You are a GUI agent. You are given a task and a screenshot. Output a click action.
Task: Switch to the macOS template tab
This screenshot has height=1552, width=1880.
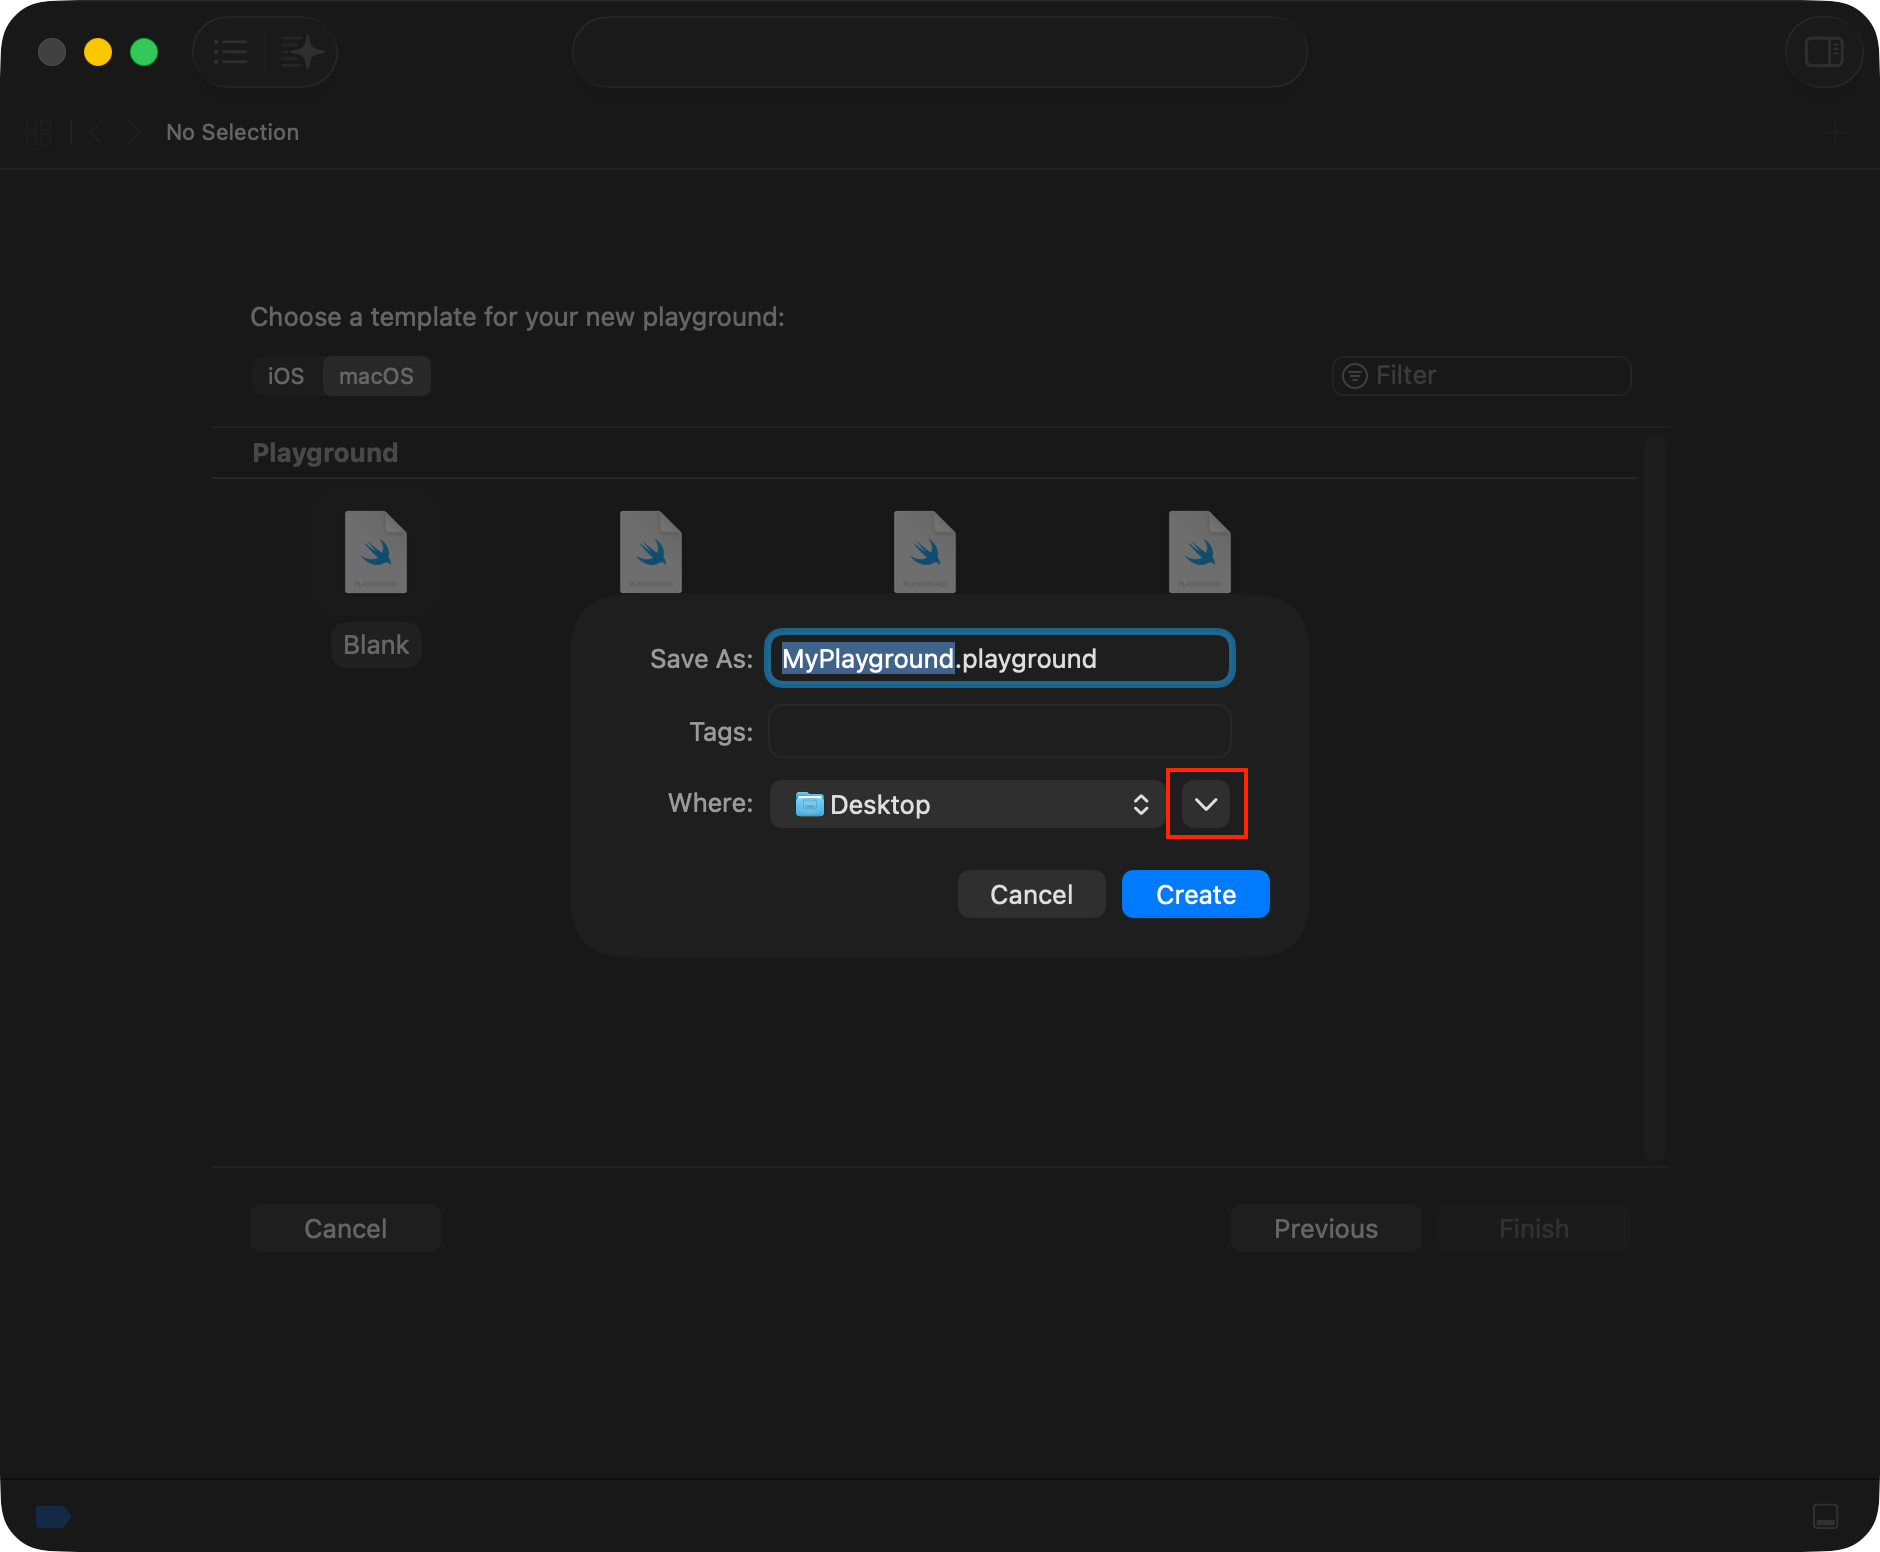[x=376, y=376]
